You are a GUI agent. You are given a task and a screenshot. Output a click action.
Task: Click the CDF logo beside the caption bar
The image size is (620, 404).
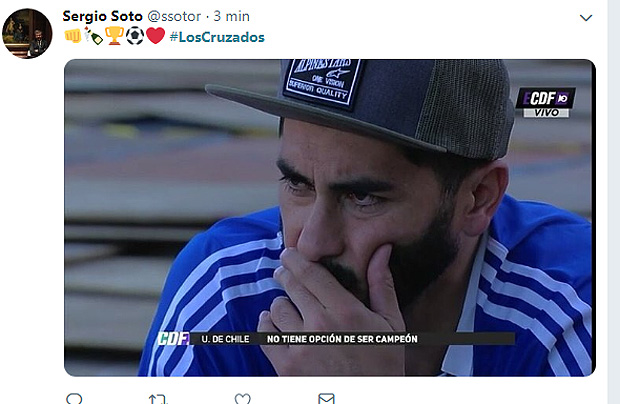tap(174, 339)
